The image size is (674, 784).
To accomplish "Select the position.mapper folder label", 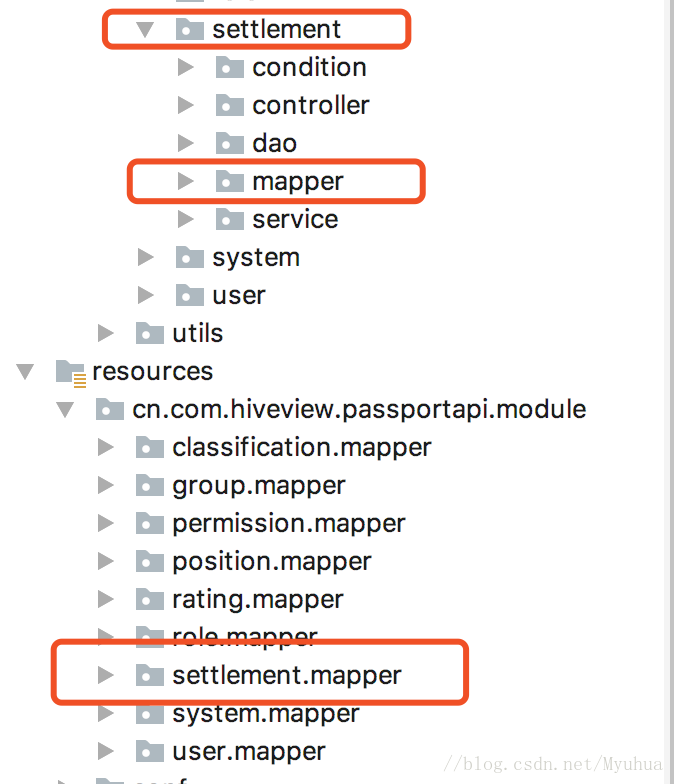I will pyautogui.click(x=272, y=562).
